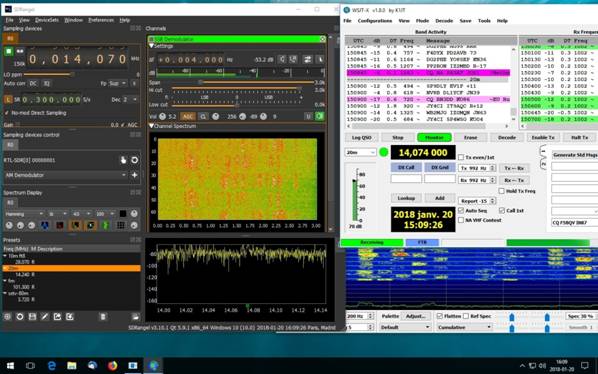Click the import preset icon
This screenshot has width=598, height=374.
coord(70,317)
